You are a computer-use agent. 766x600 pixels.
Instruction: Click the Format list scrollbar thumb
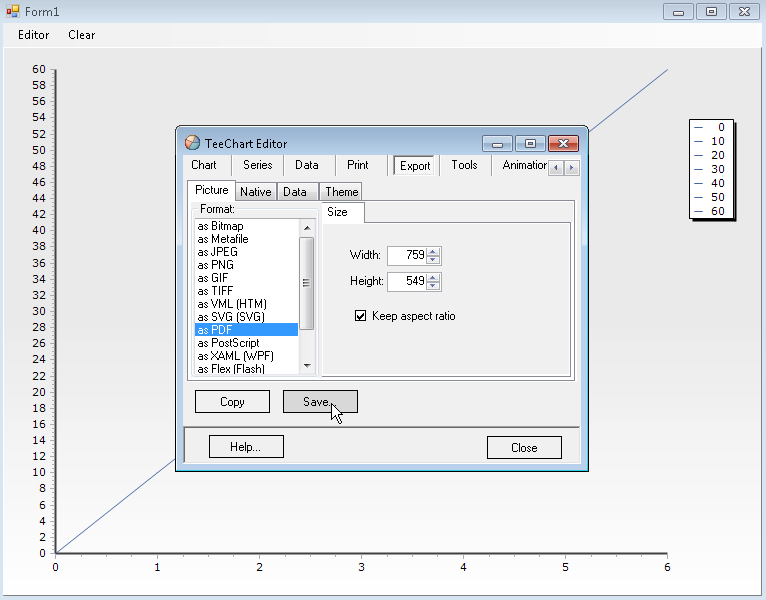pos(306,283)
